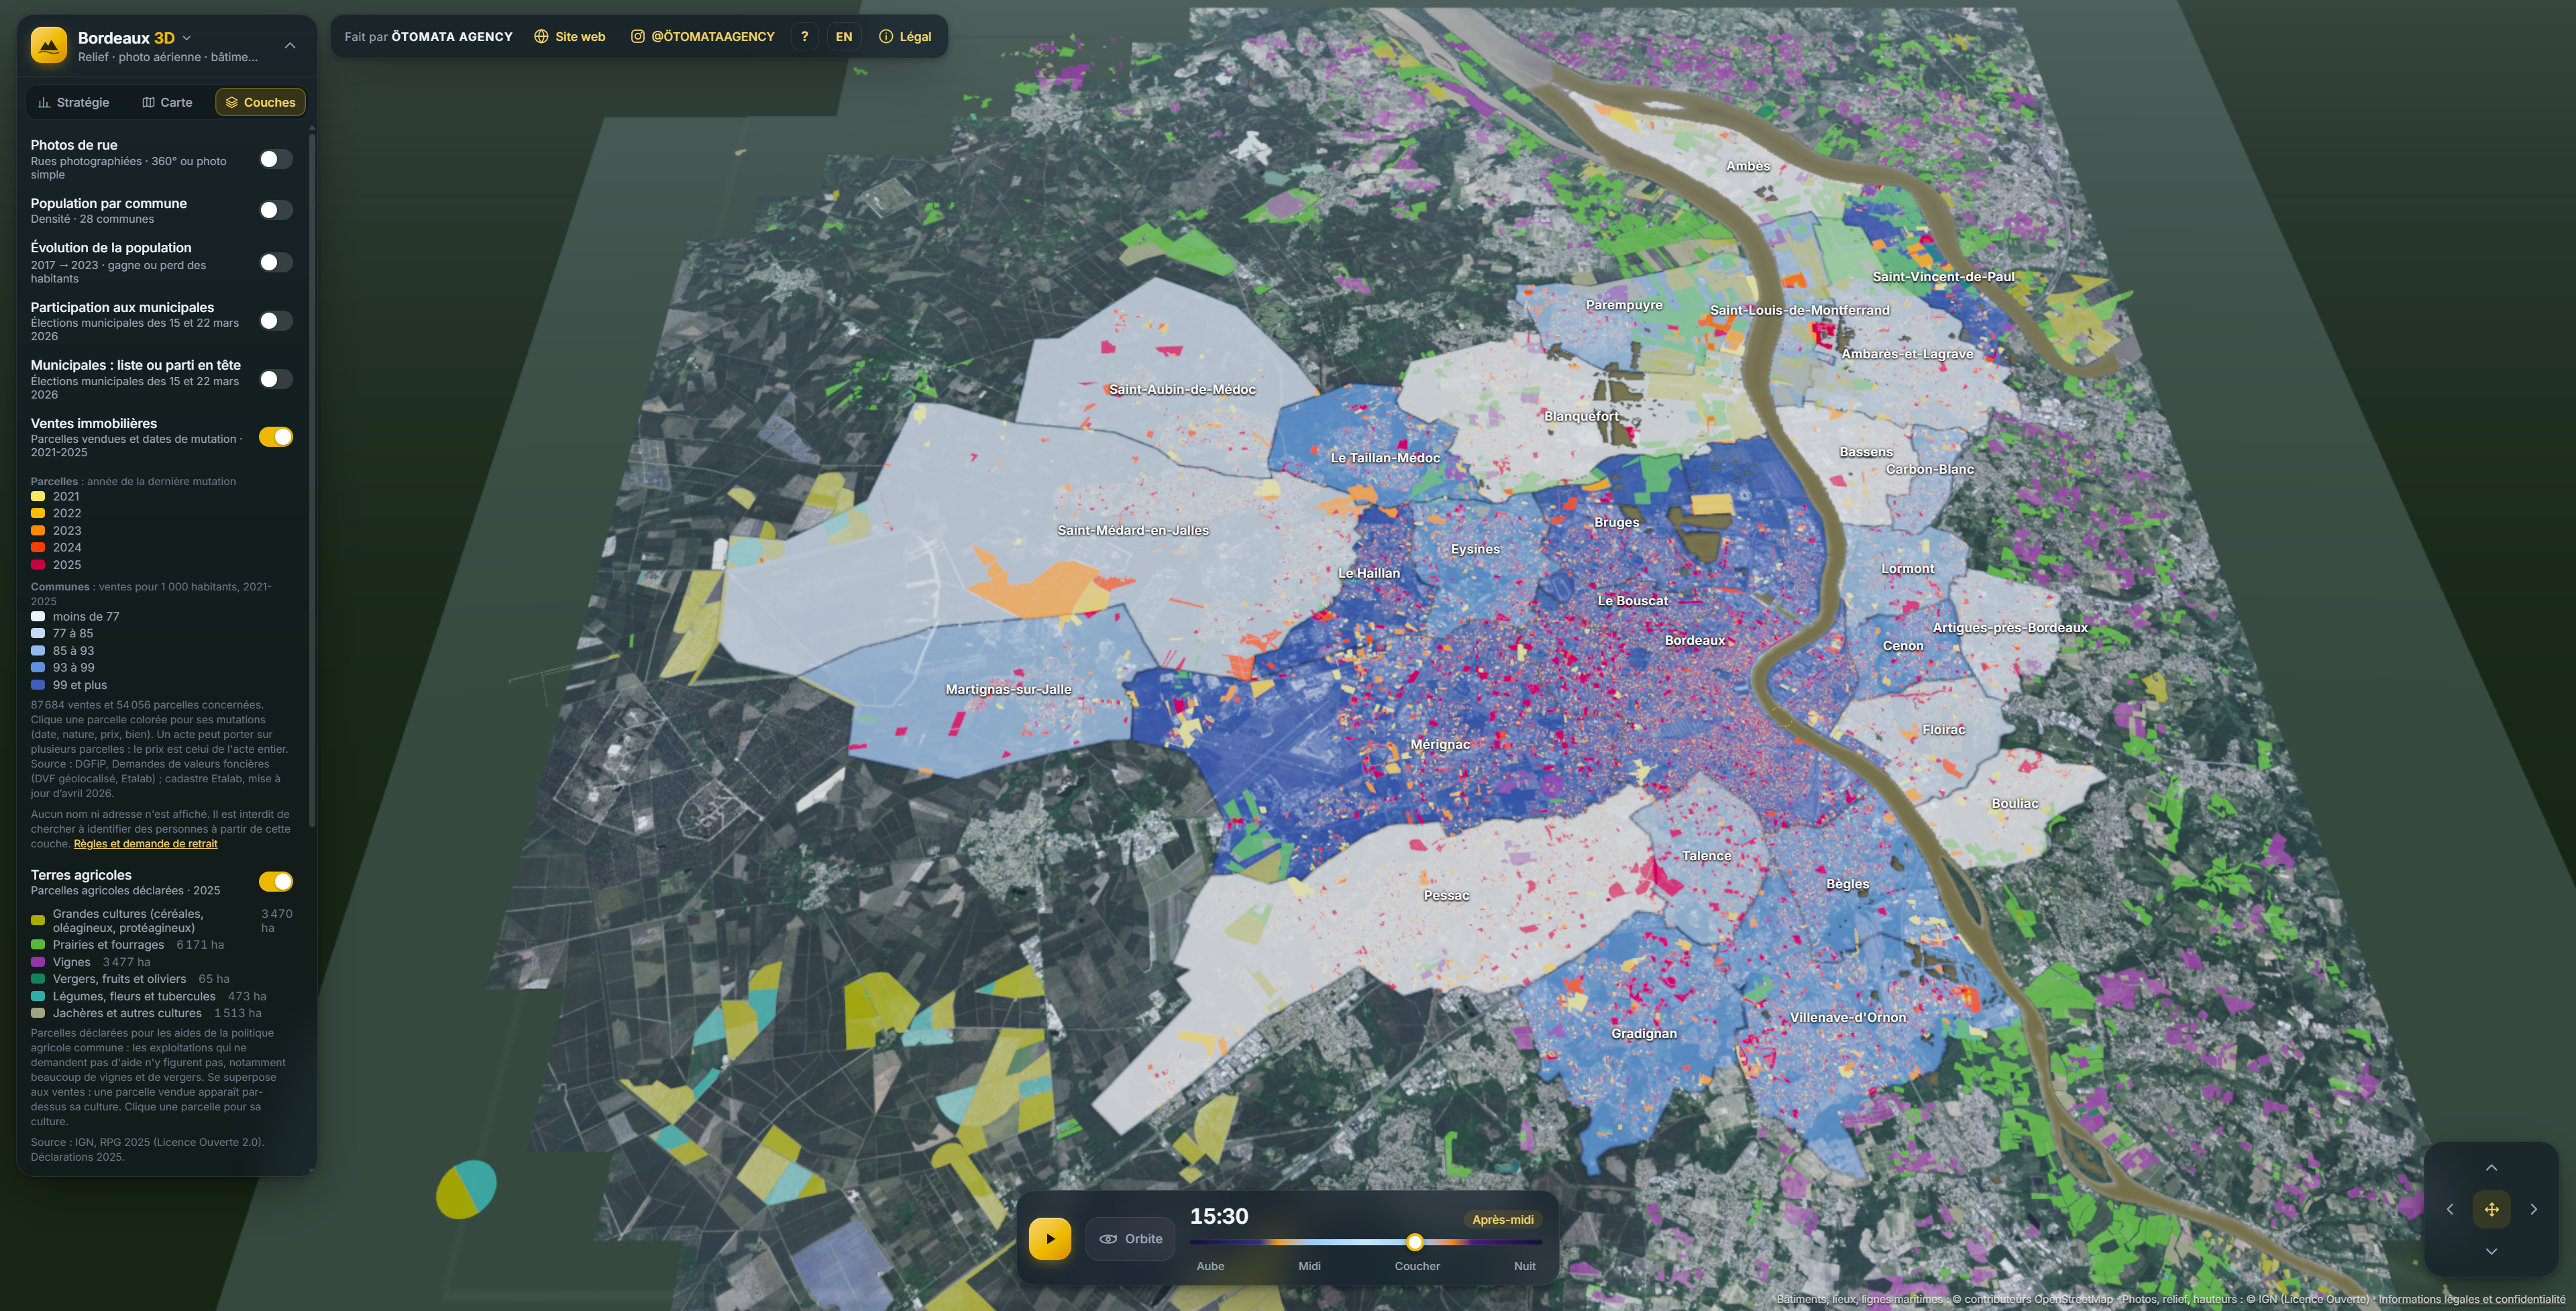Viewport: 2576px width, 1311px height.
Task: Pan the map right with right arrow
Action: pyautogui.click(x=2533, y=1209)
